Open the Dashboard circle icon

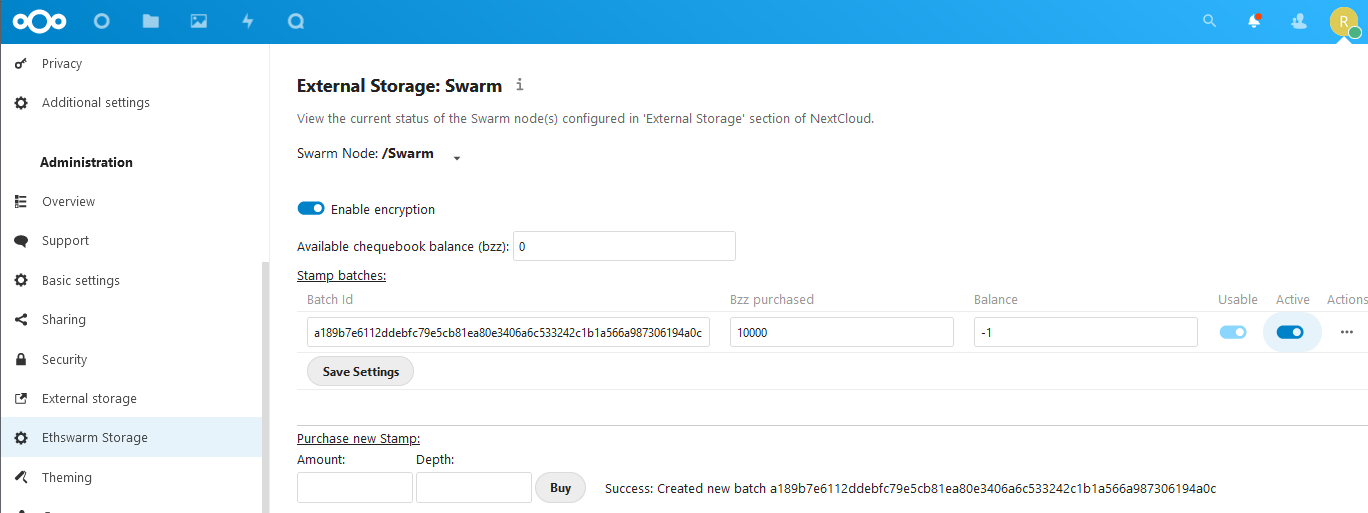101,21
